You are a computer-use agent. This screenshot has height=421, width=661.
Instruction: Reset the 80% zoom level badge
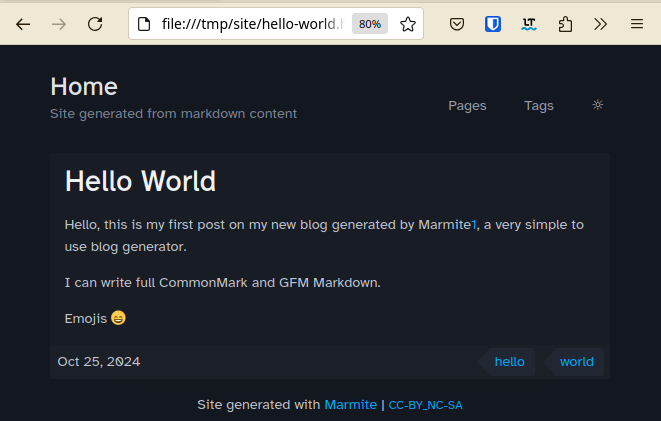pyautogui.click(x=370, y=24)
